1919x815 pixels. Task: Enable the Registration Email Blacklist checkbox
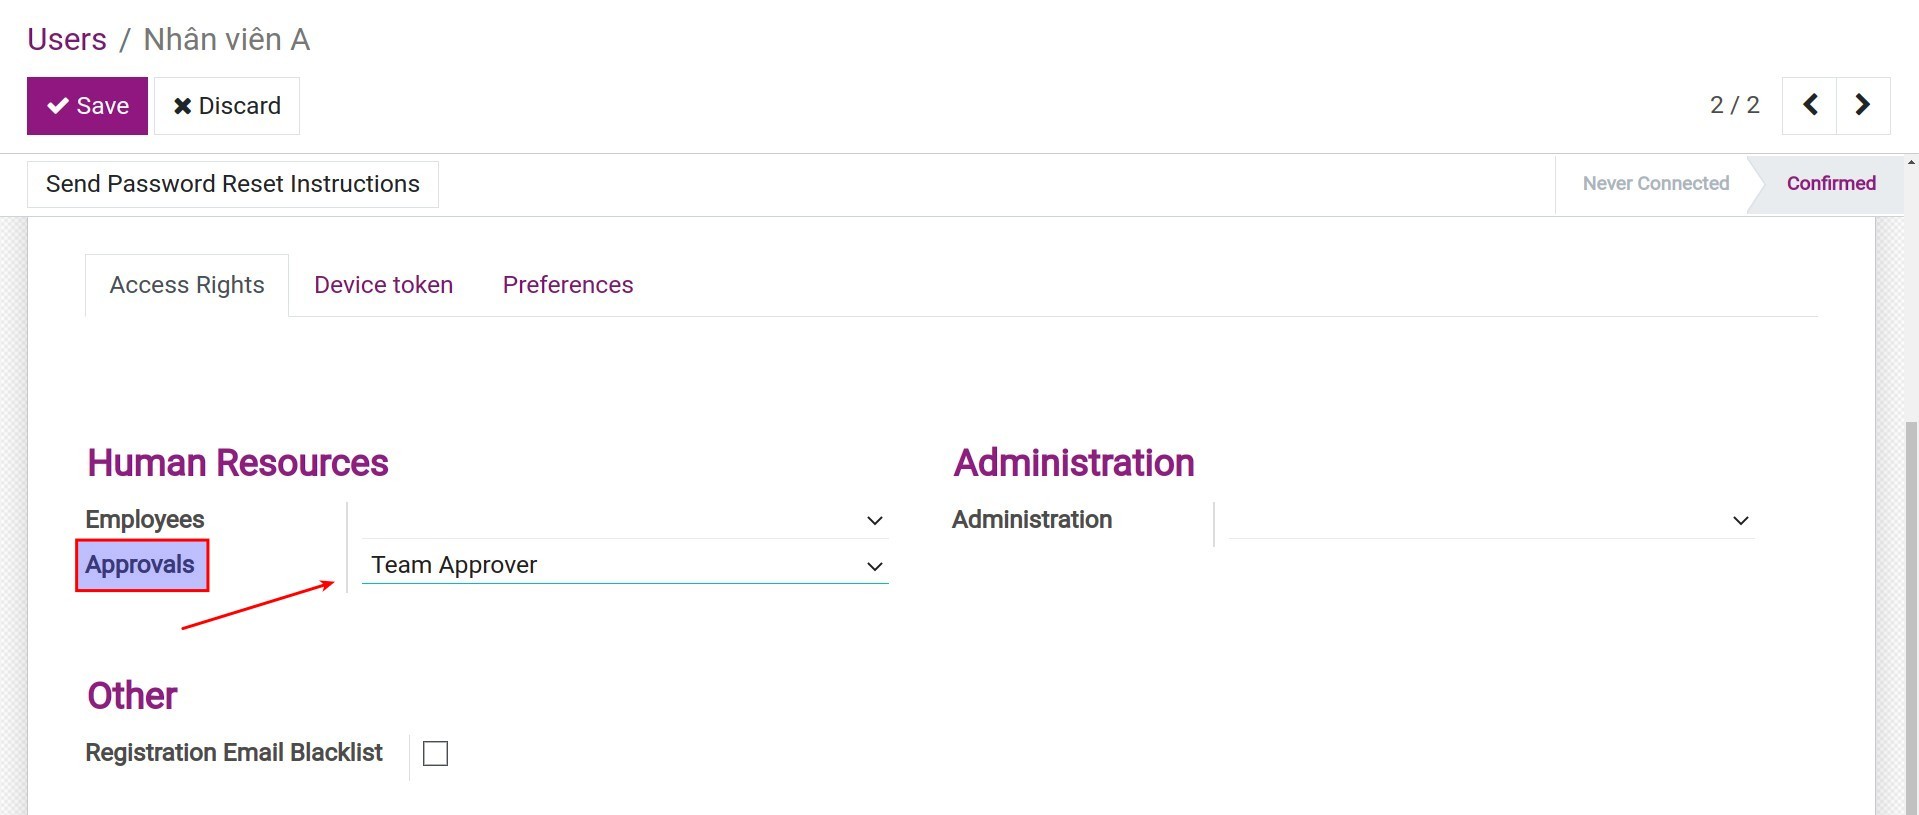tap(434, 753)
